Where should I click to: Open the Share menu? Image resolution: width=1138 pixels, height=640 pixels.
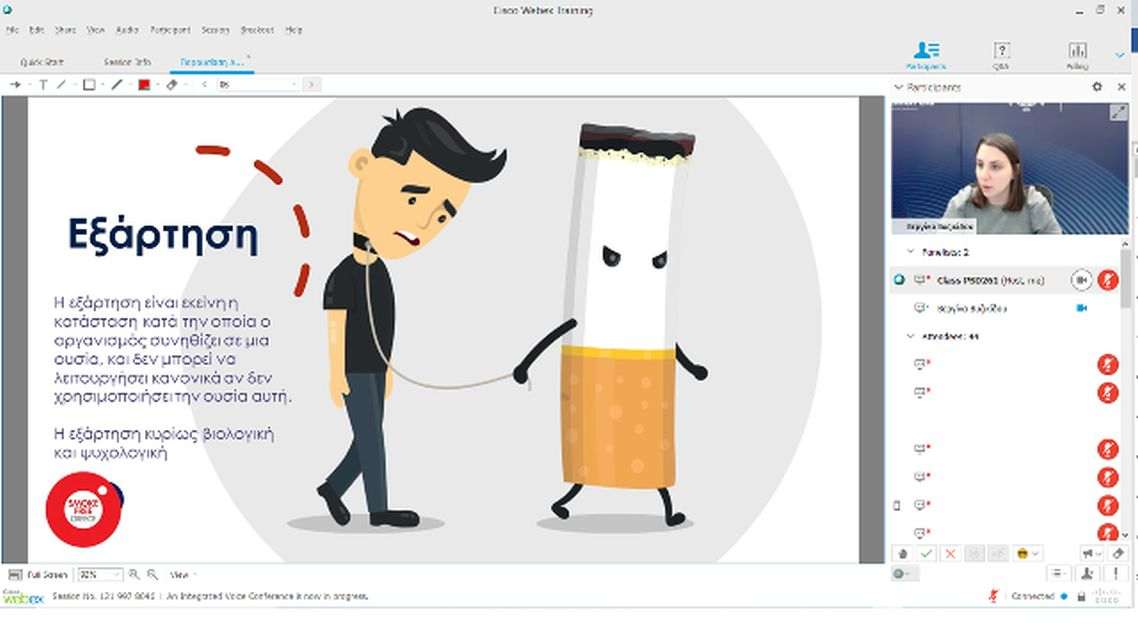click(65, 30)
